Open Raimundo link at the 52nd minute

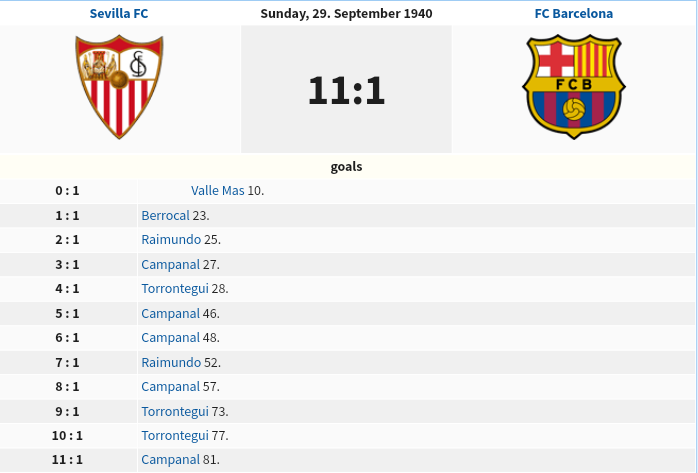pyautogui.click(x=171, y=362)
